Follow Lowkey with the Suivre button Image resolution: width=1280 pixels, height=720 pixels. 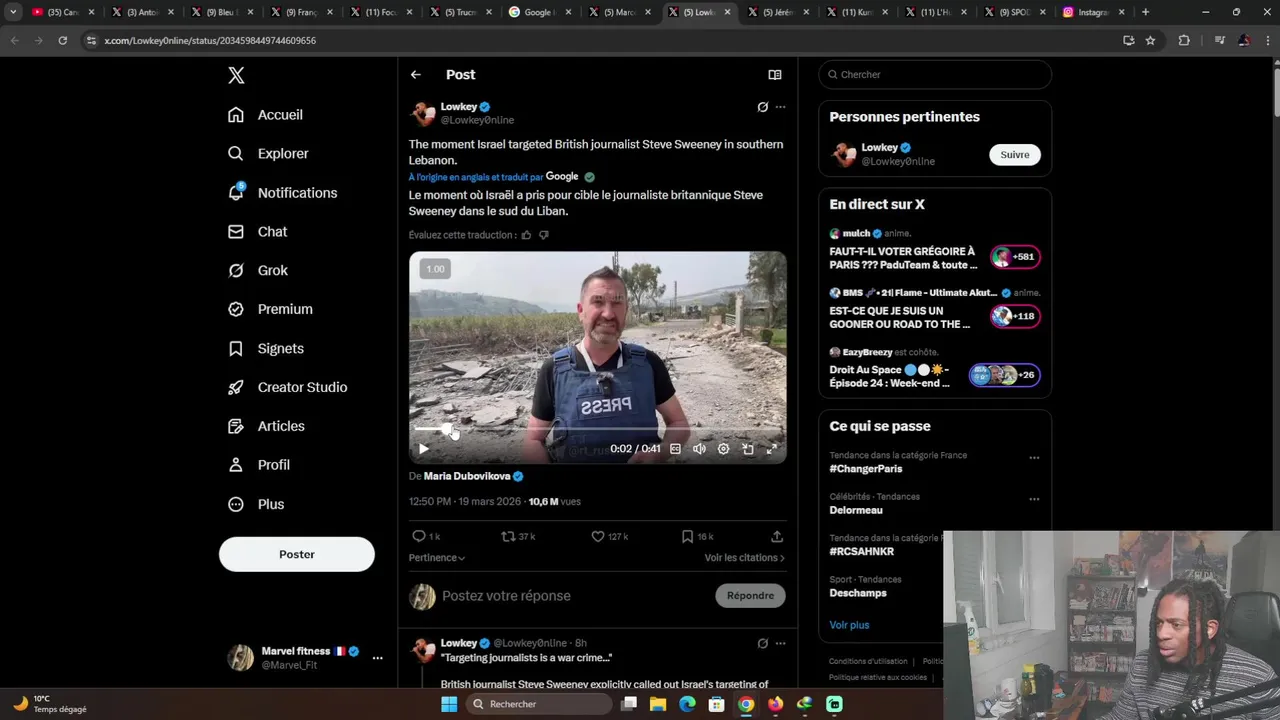1015,155
